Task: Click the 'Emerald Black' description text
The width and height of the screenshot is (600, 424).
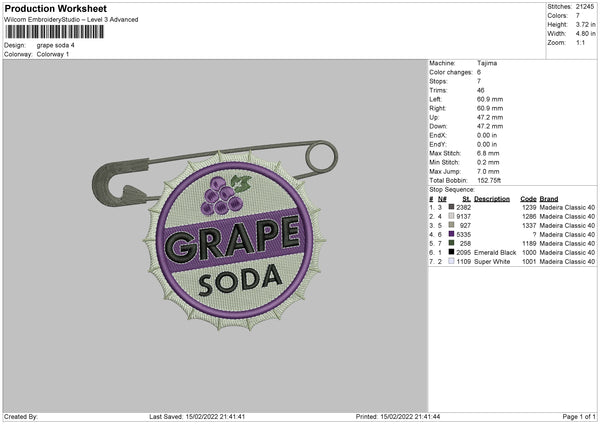Action: [495, 253]
